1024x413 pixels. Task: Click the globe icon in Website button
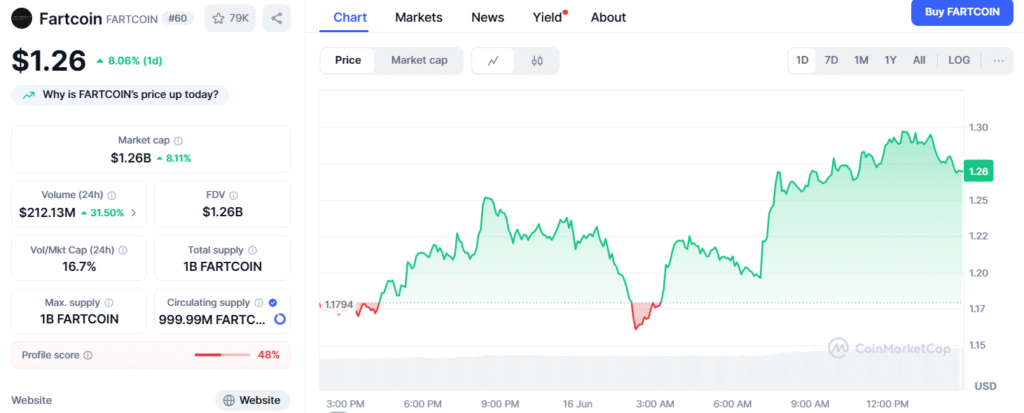click(x=229, y=401)
